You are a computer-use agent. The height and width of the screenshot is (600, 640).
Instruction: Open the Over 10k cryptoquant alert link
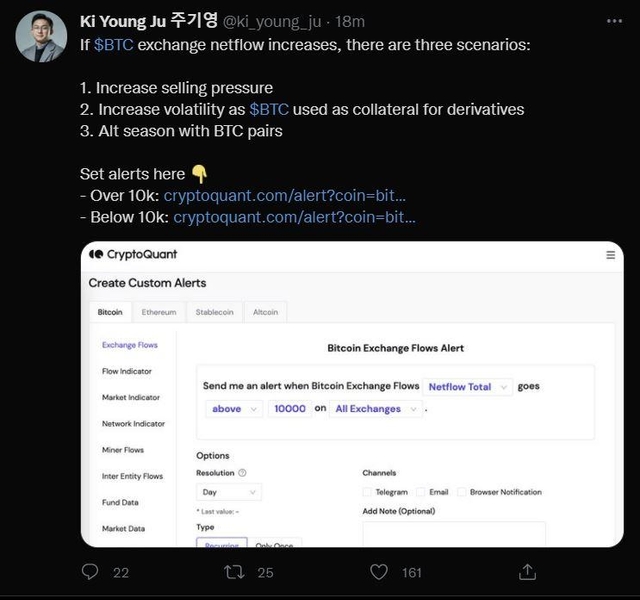[x=284, y=195]
